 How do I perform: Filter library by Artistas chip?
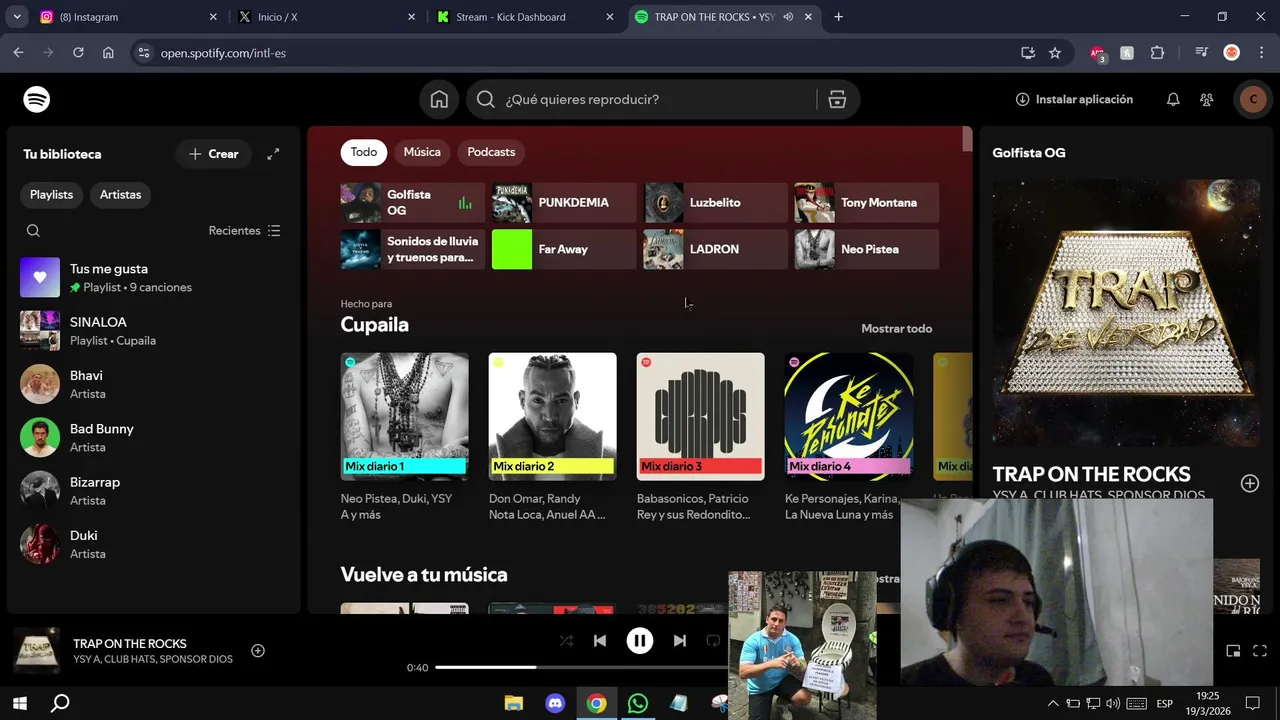[120, 195]
